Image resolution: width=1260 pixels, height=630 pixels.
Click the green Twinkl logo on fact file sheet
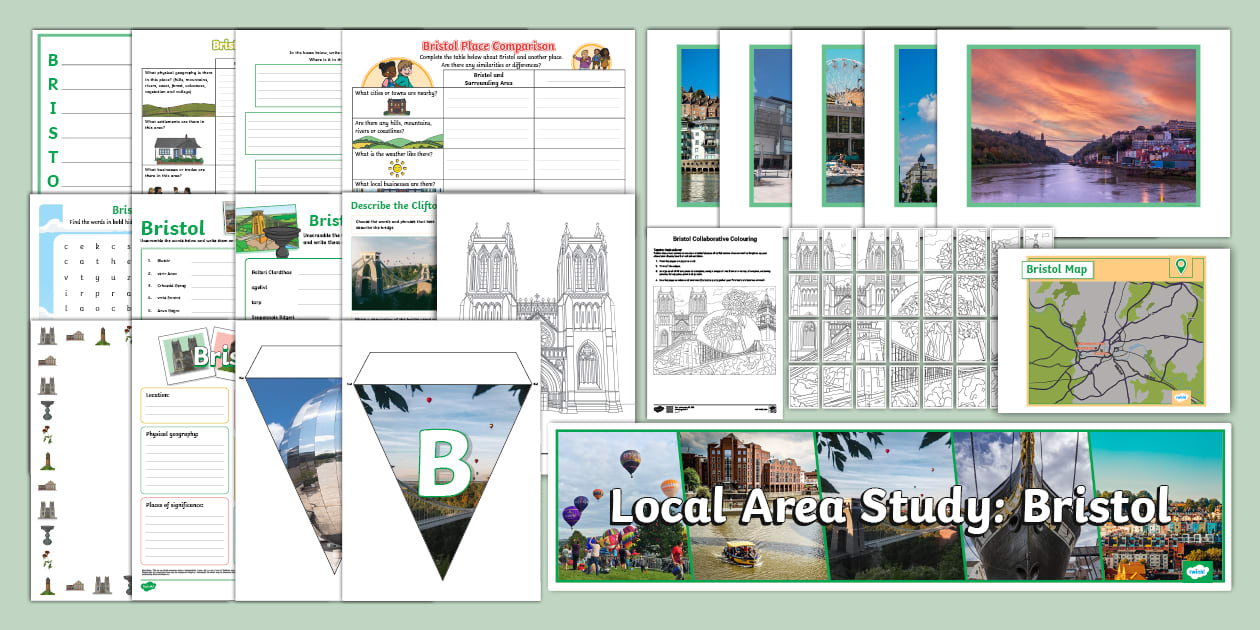pos(149,587)
